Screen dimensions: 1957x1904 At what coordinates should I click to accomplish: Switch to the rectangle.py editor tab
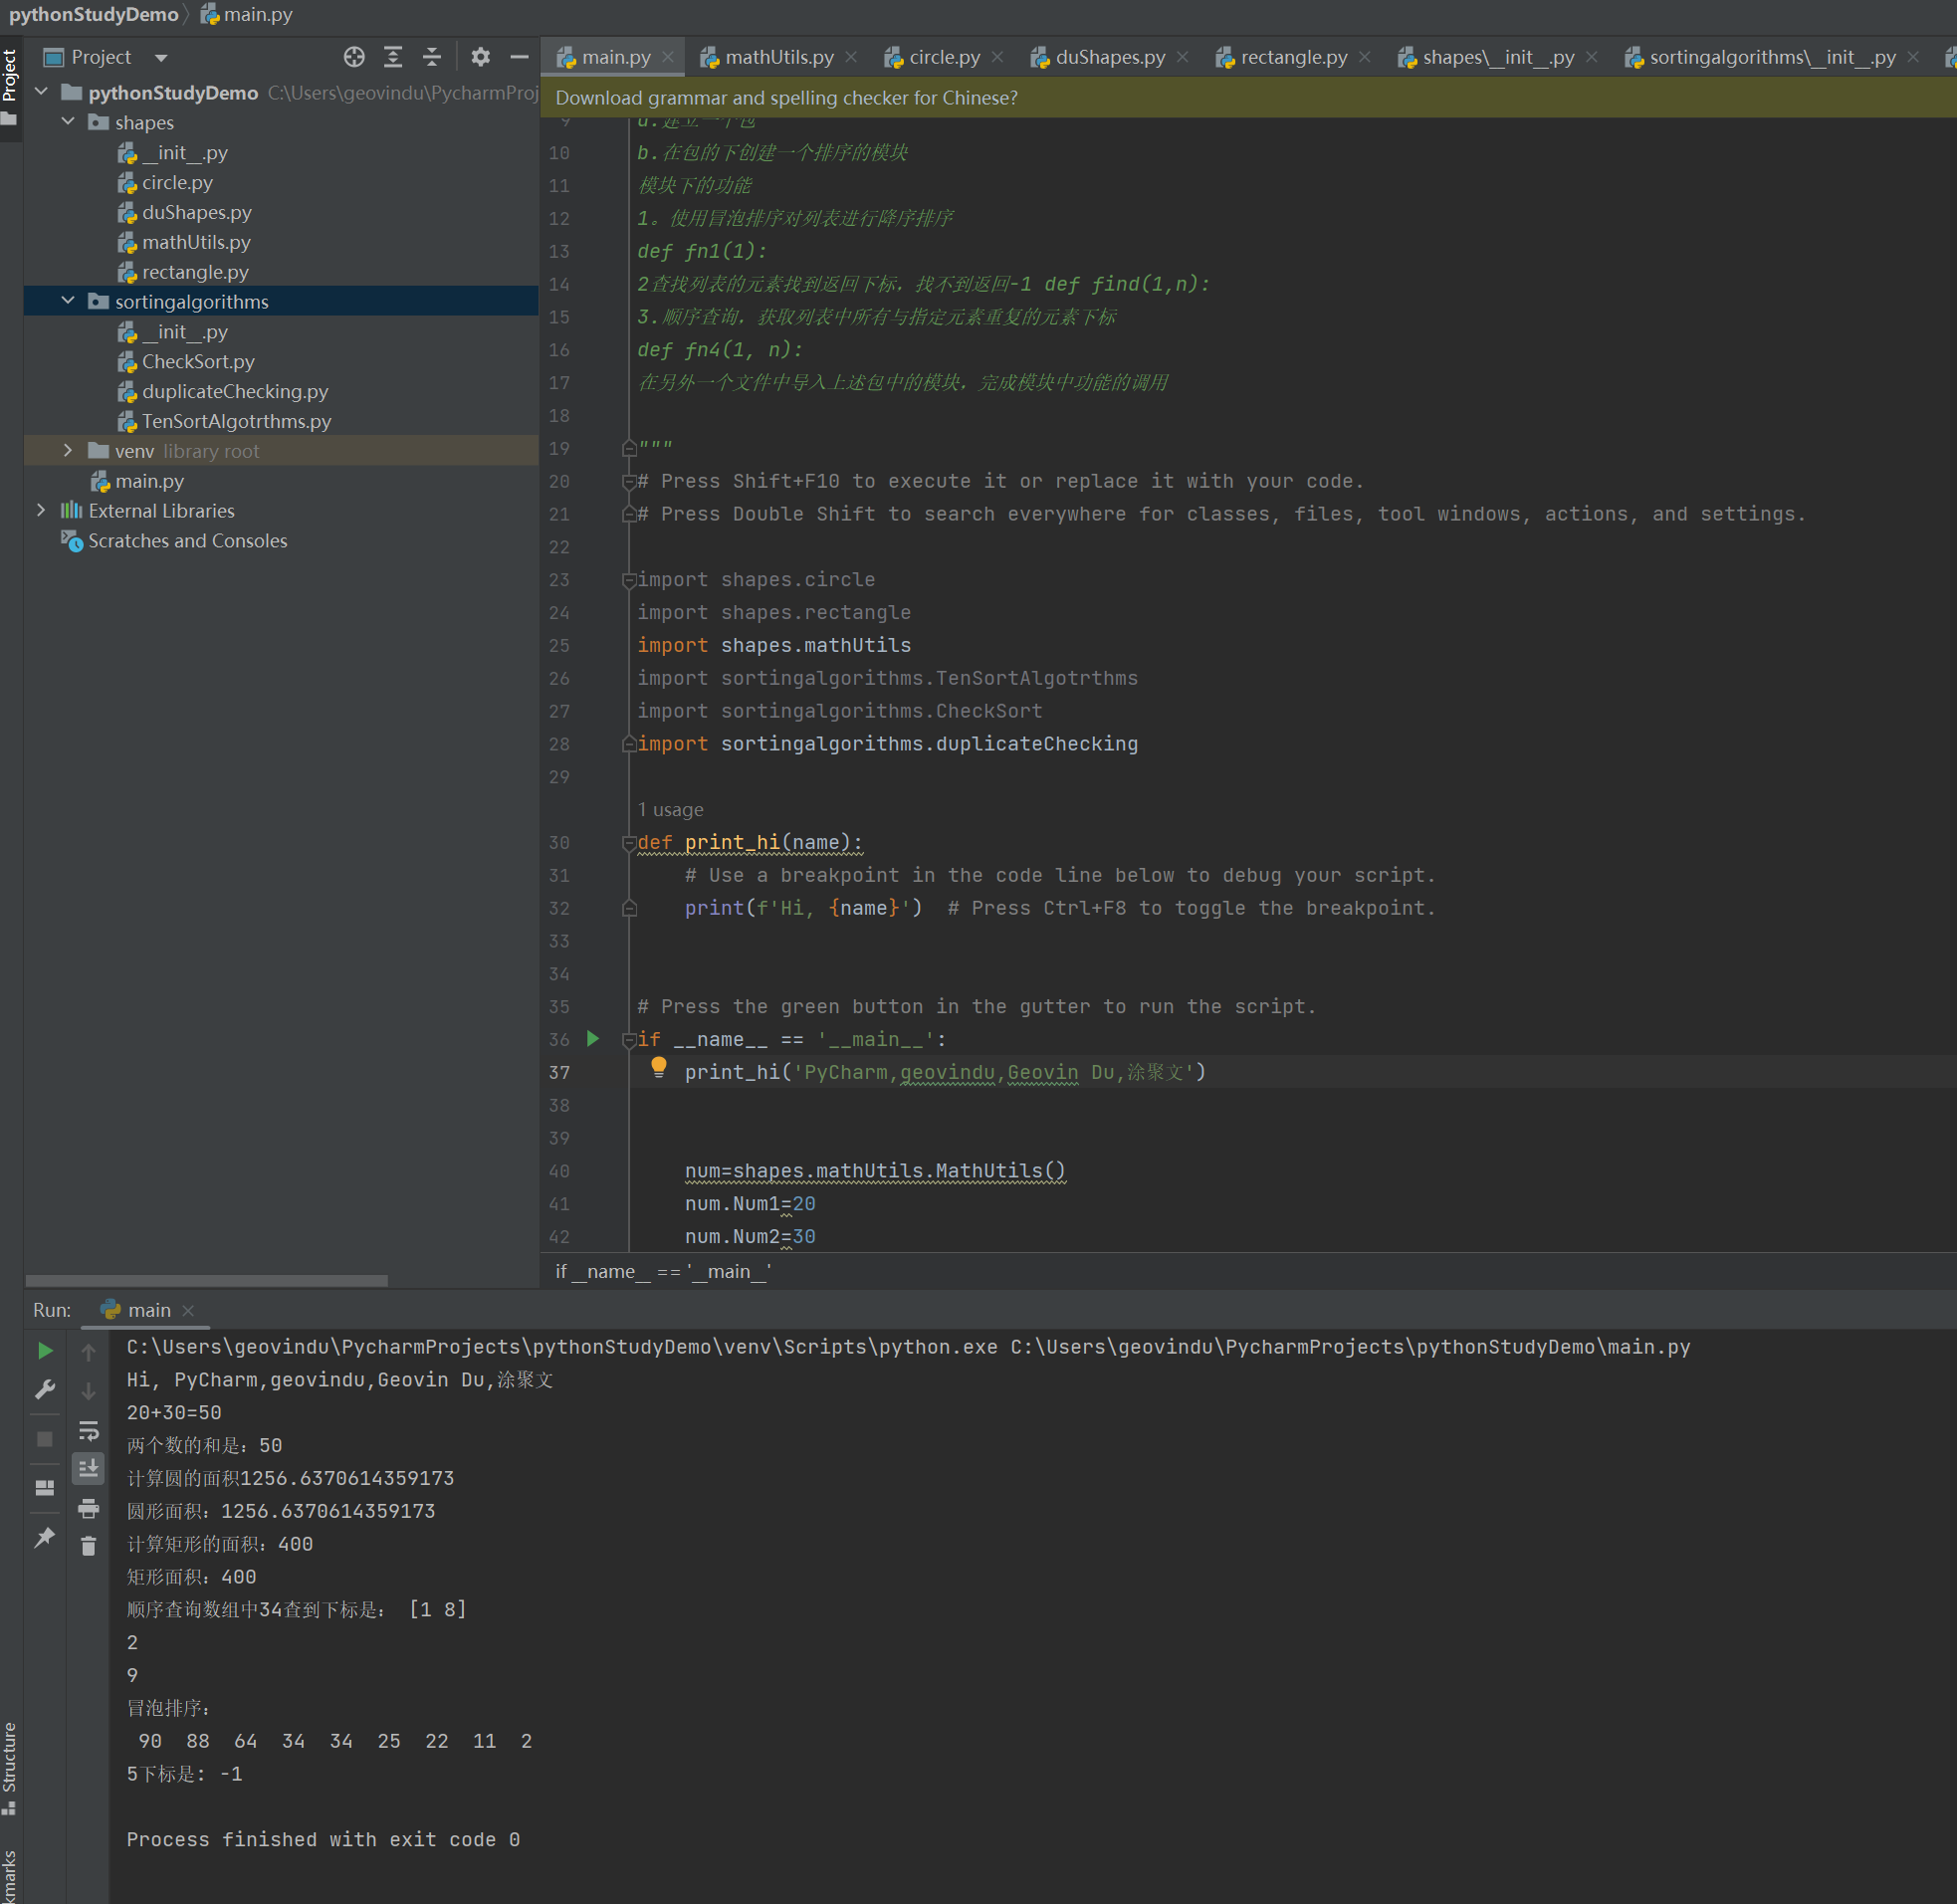tap(1292, 57)
